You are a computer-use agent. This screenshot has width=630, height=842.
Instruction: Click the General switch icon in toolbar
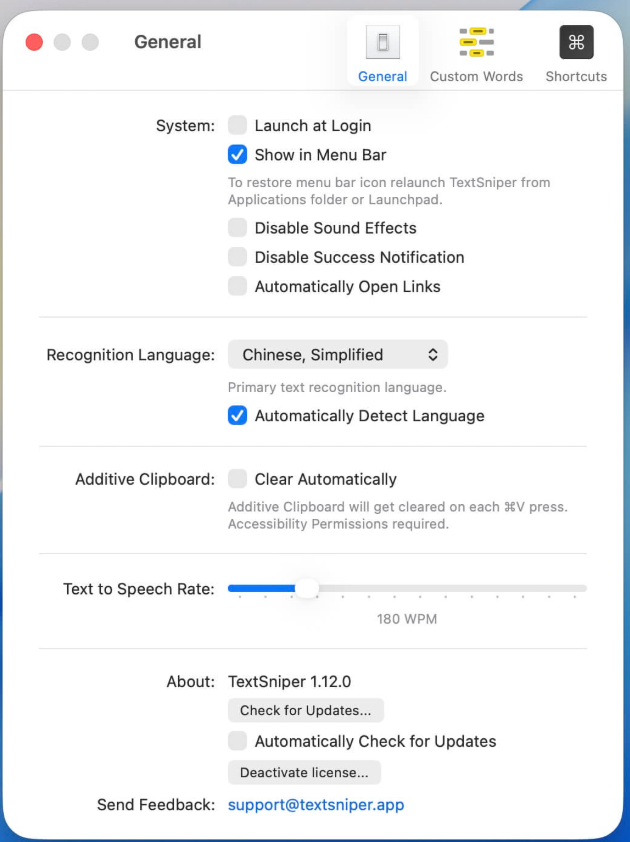click(x=383, y=43)
